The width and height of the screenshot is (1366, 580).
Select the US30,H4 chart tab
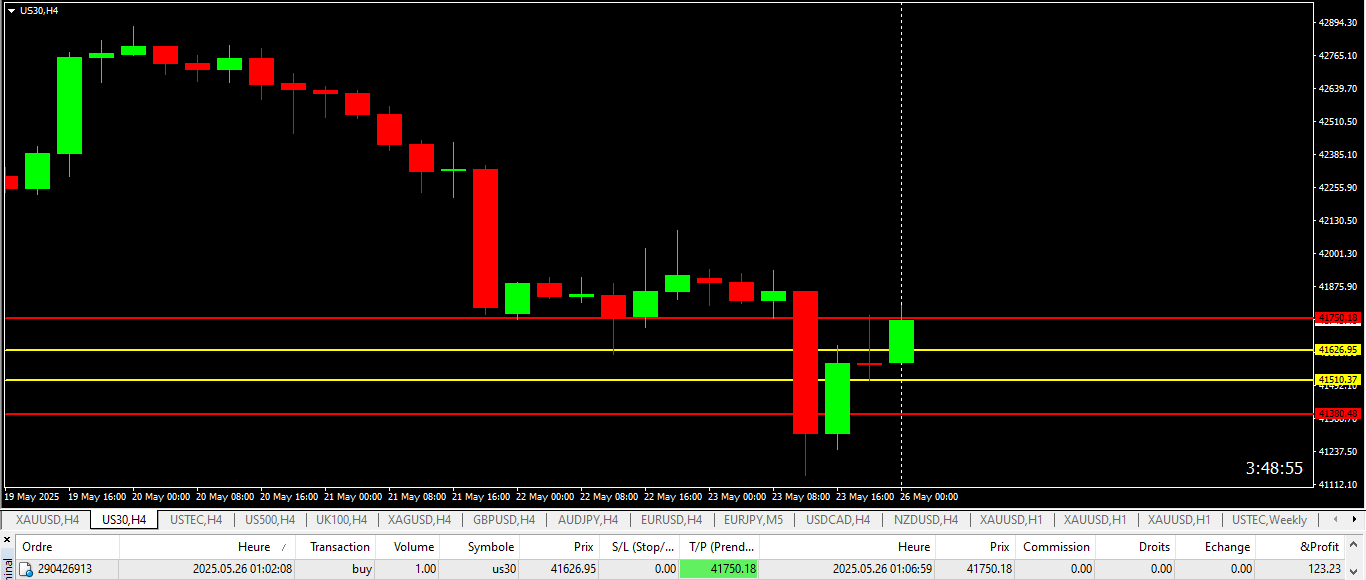tap(124, 520)
